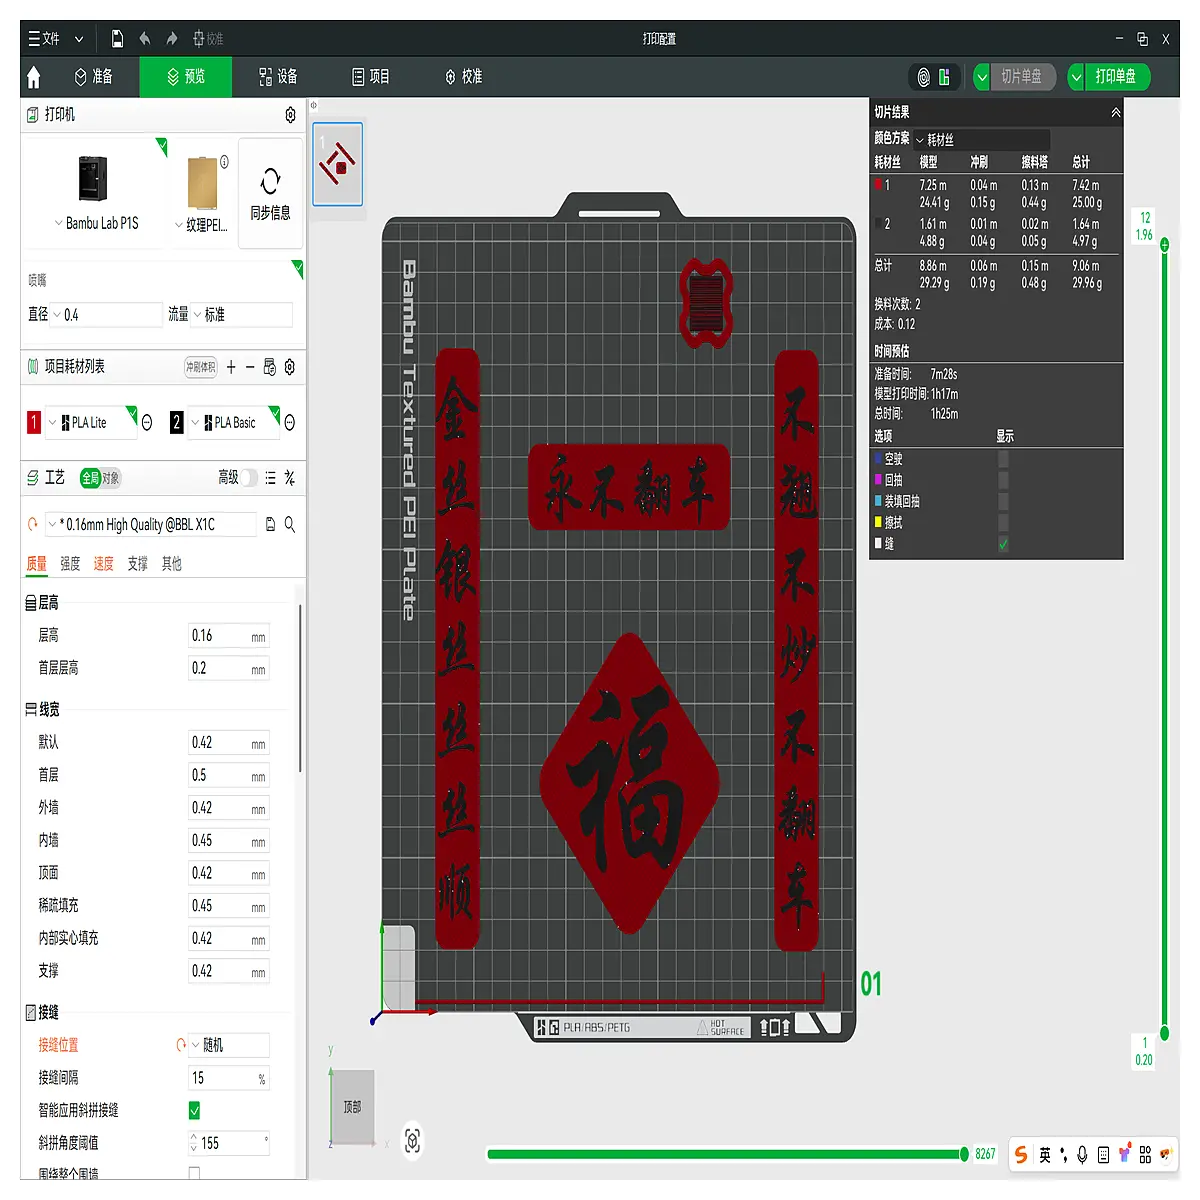Open the 颜色方案 耗材丝 dropdown
1200x1200 pixels.
981,140
